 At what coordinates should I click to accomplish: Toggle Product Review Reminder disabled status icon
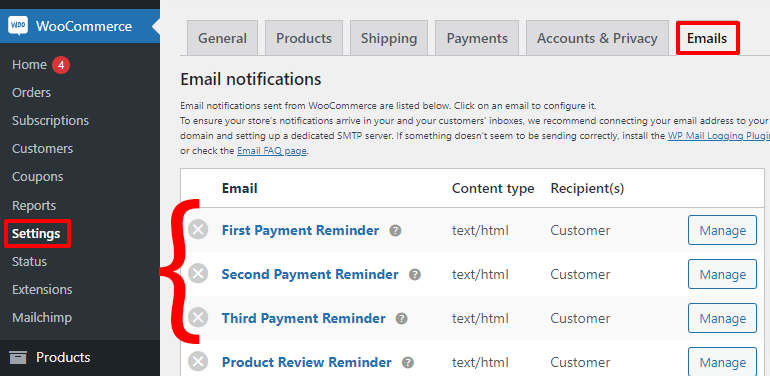coord(198,362)
